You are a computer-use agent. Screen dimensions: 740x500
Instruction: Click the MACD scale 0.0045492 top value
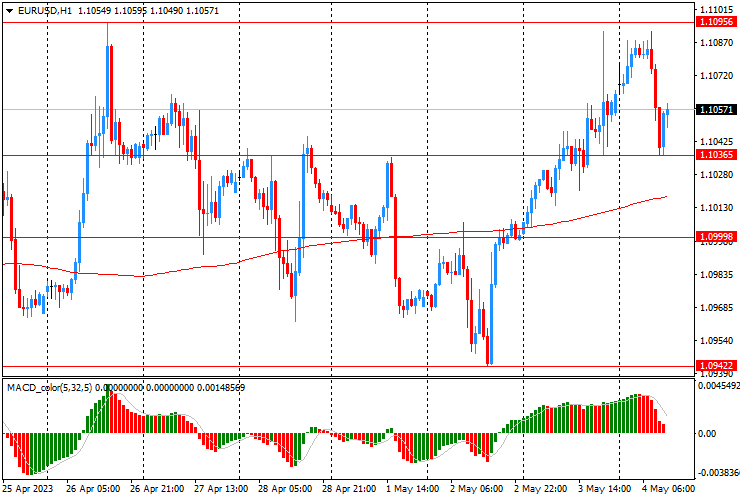(x=718, y=386)
